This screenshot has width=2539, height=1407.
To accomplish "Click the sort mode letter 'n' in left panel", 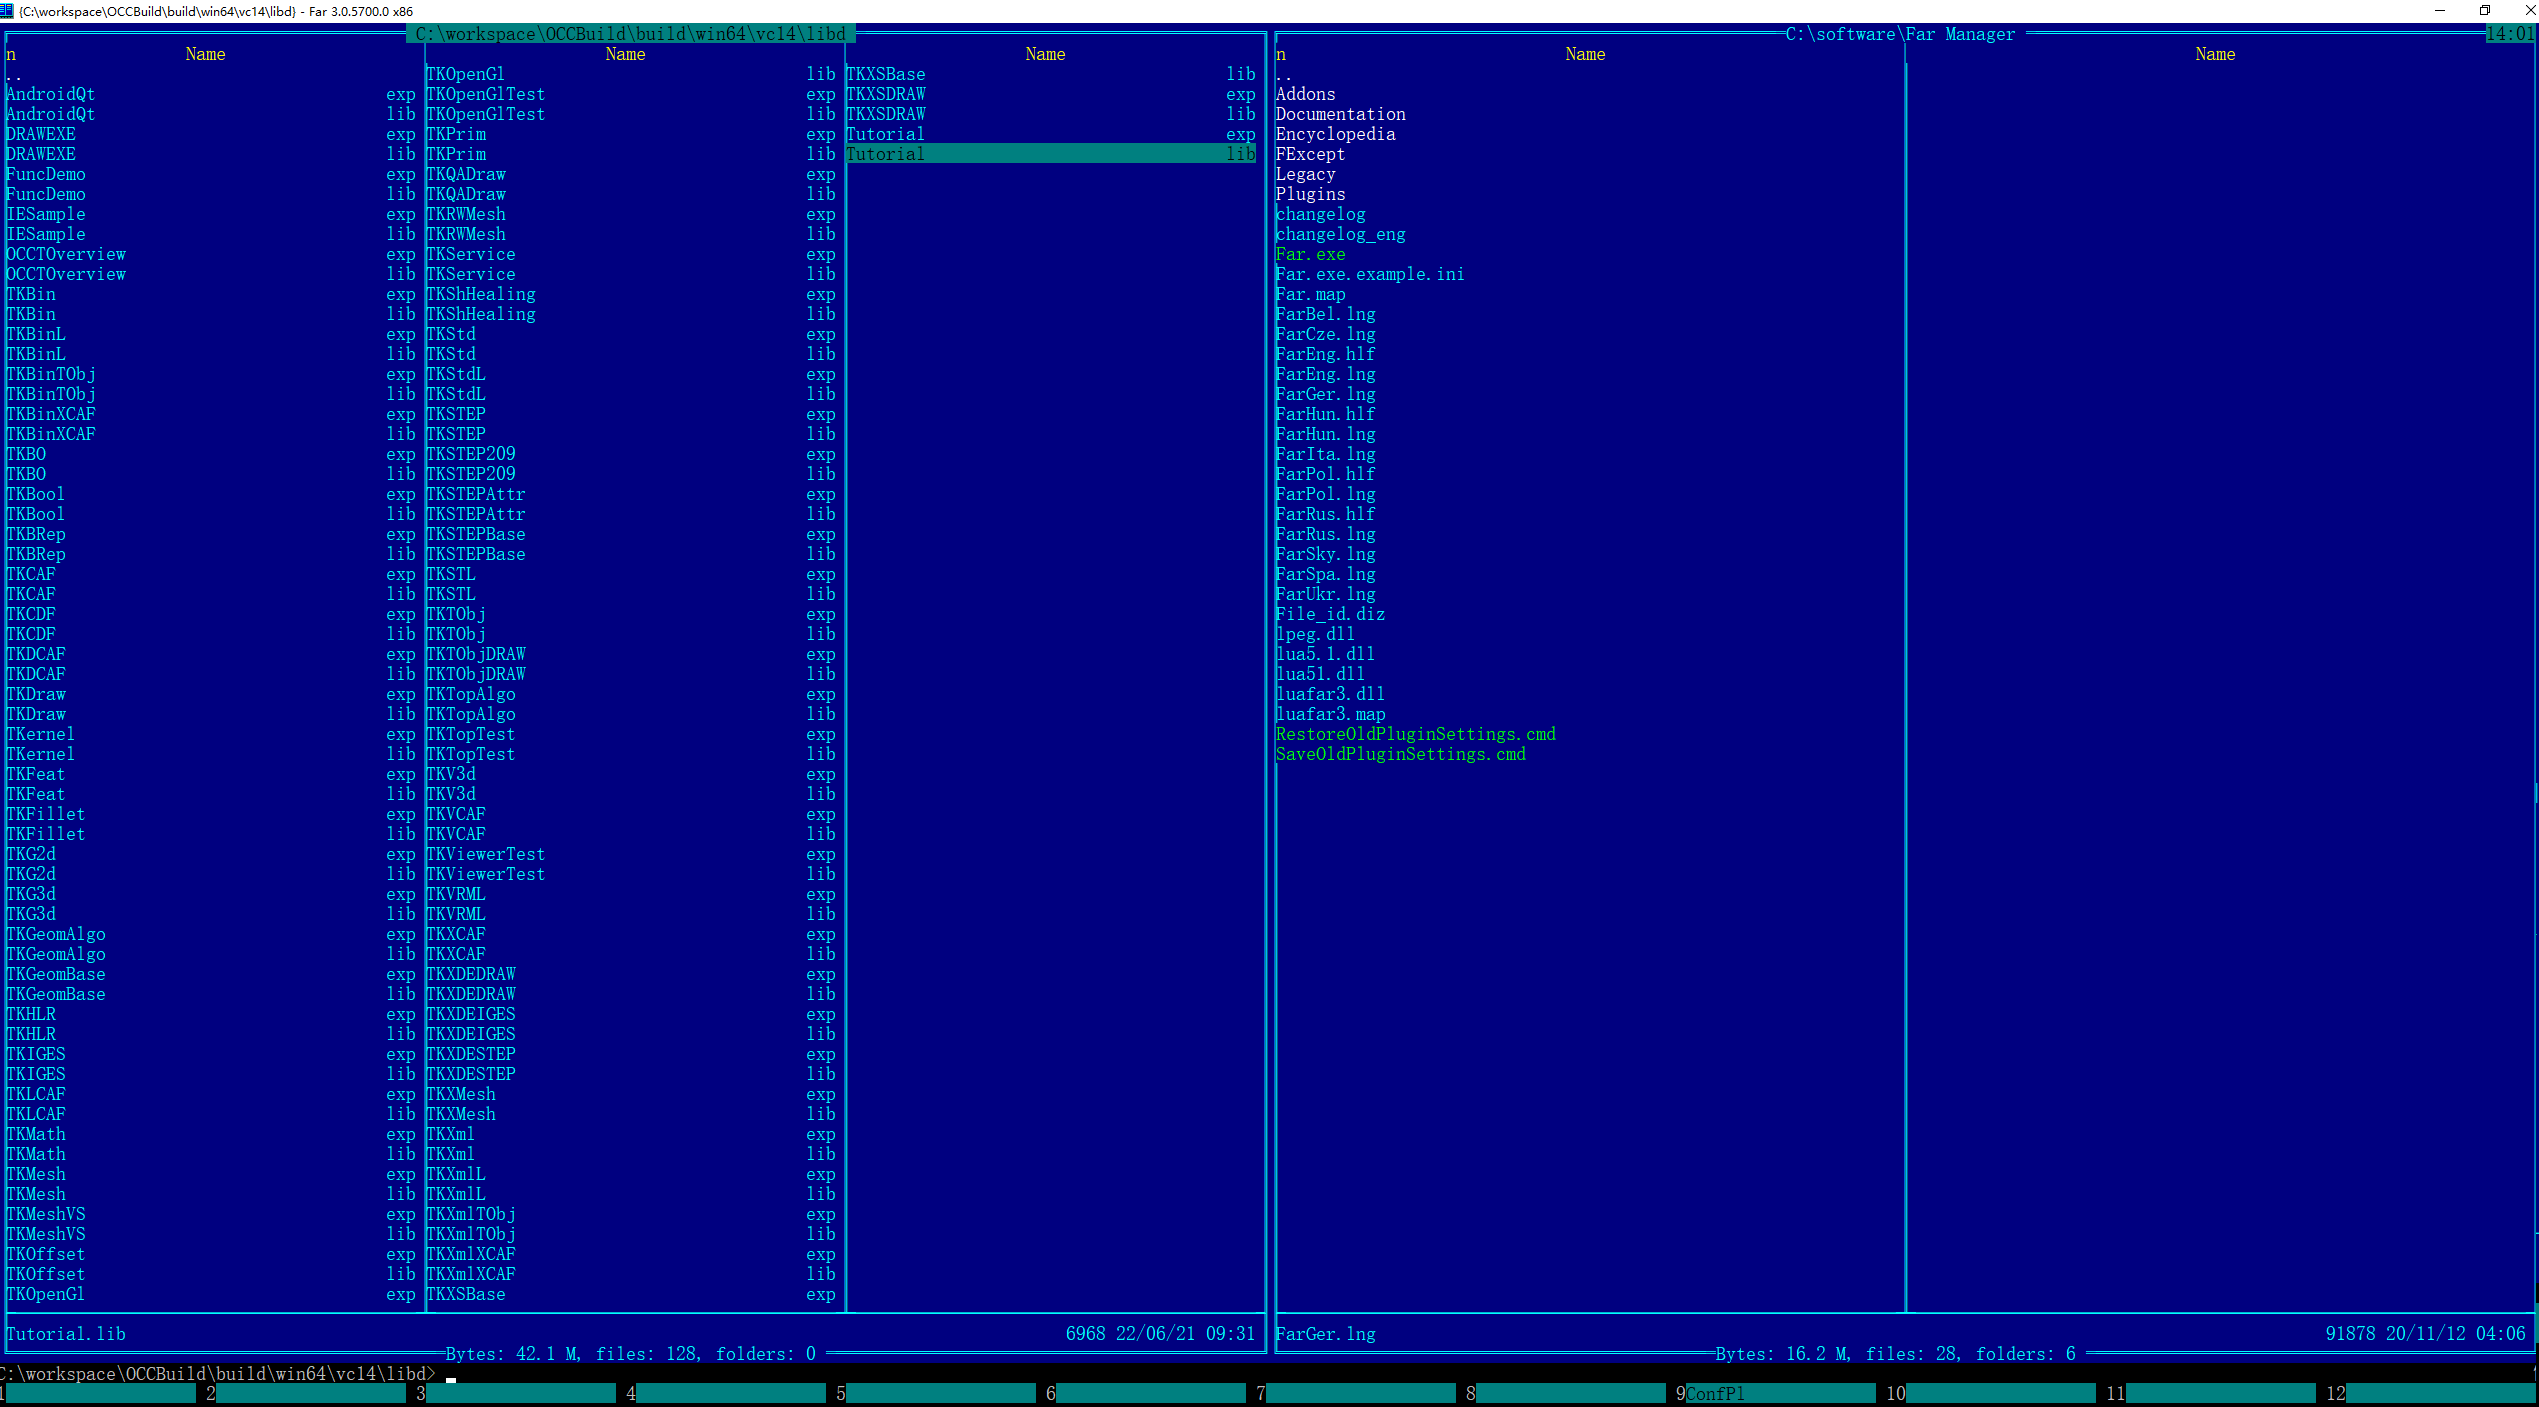I will tap(11, 55).
